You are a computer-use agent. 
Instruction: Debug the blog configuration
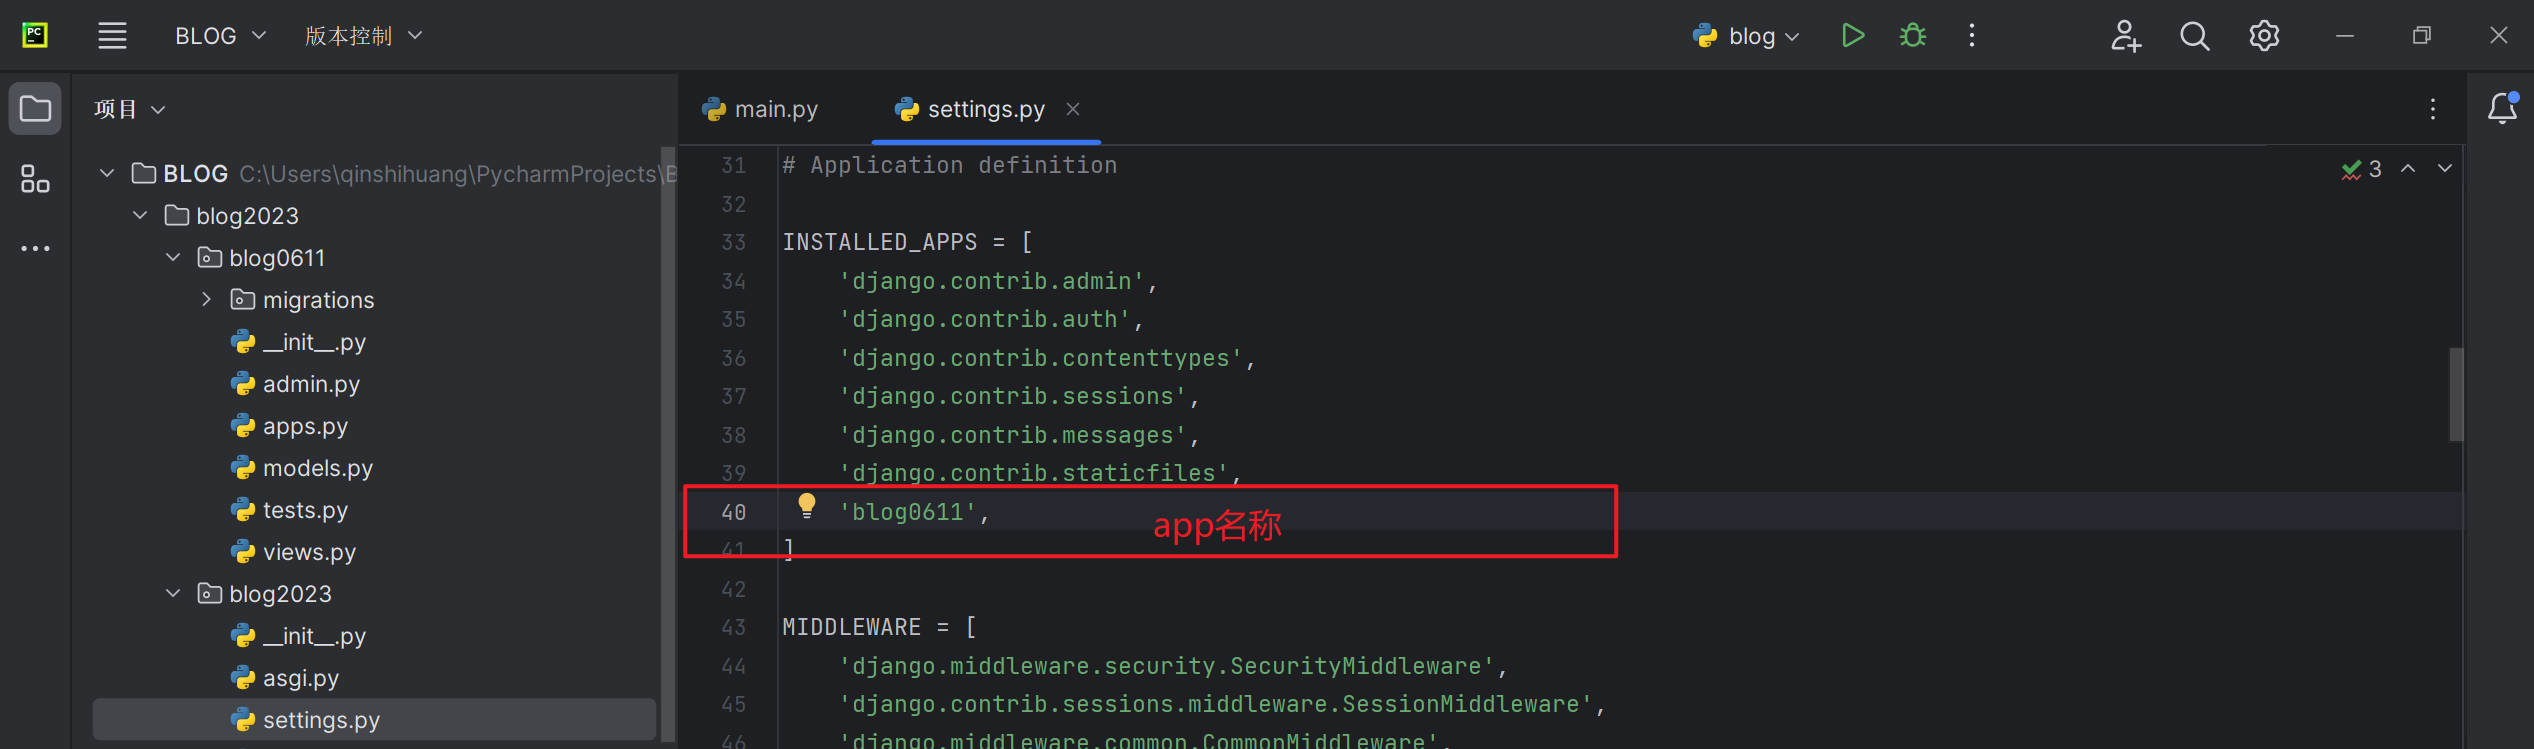click(x=1912, y=36)
